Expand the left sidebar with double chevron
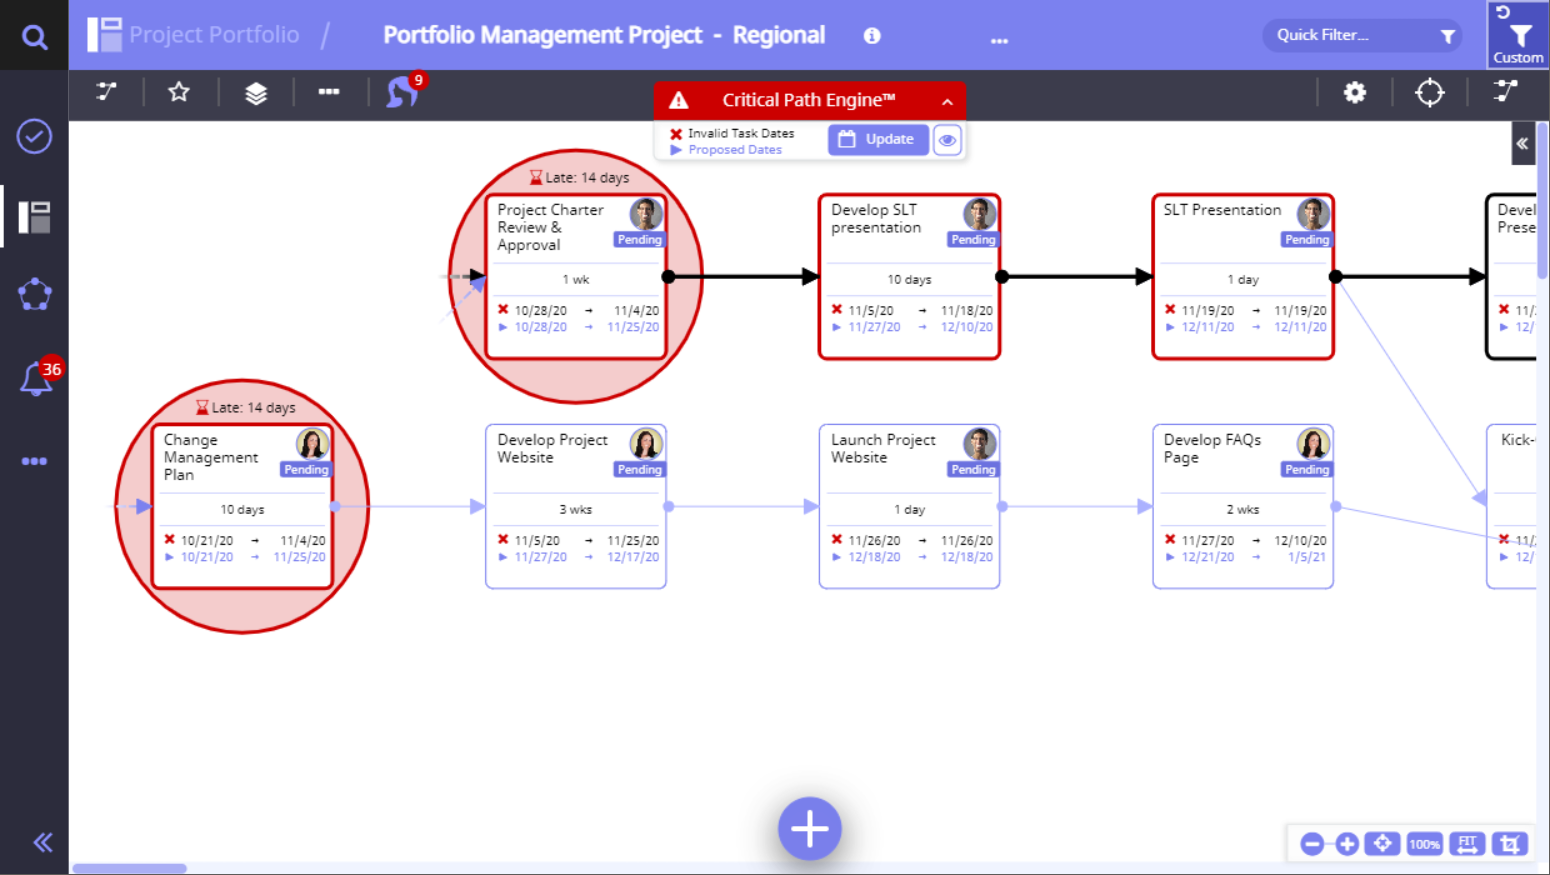 coord(42,842)
